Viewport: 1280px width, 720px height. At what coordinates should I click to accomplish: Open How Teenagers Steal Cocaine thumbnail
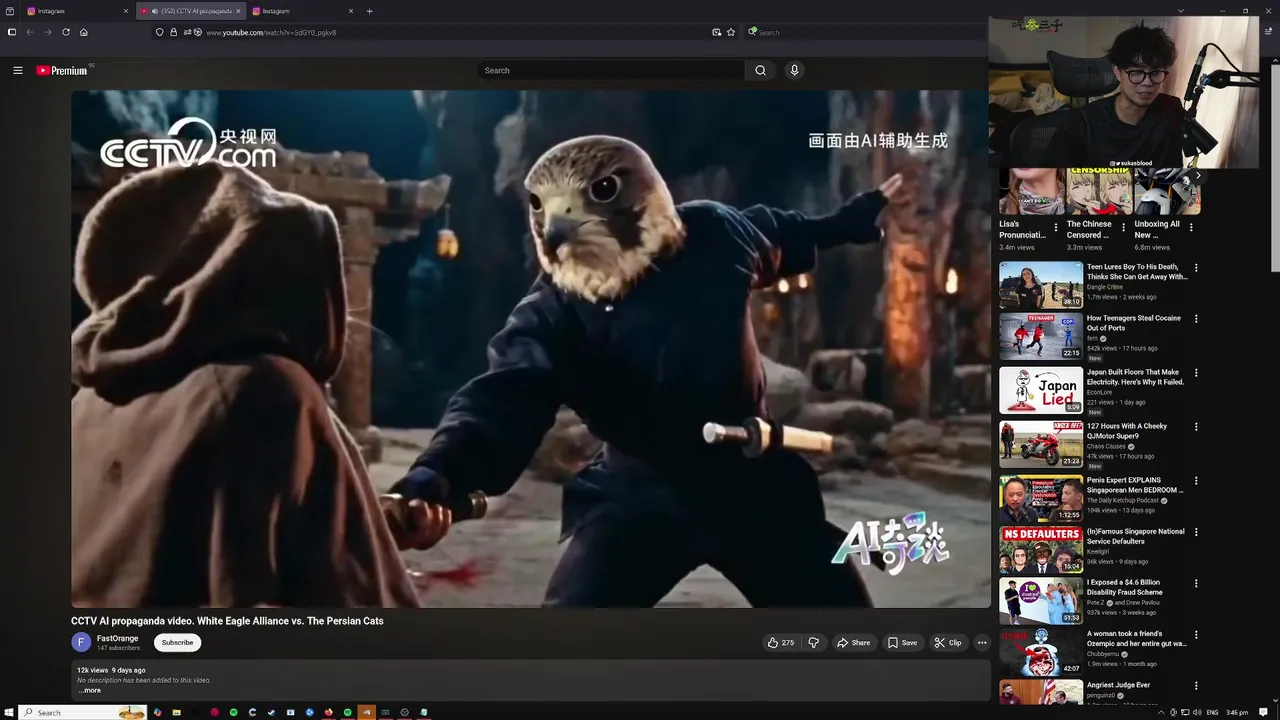point(1040,336)
